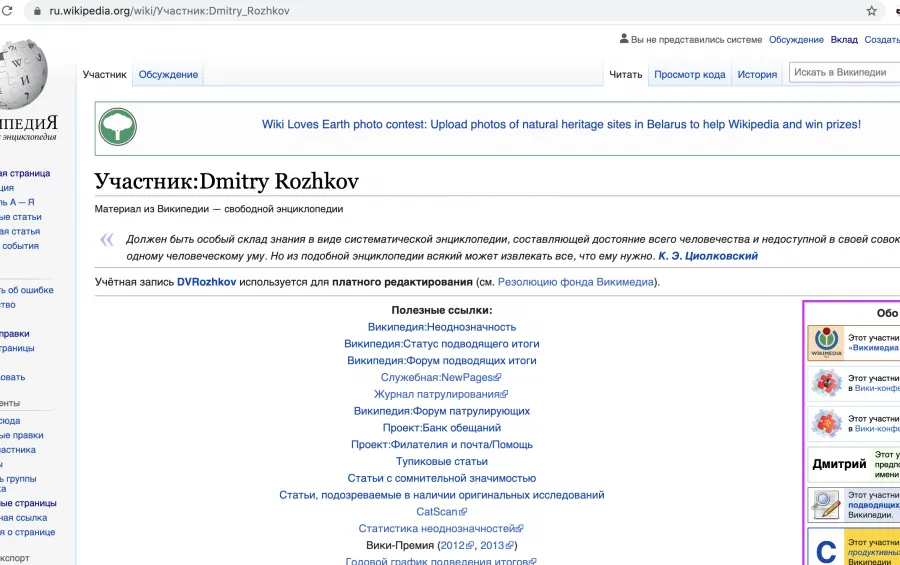Switch to the Участник tab

[x=104, y=75]
